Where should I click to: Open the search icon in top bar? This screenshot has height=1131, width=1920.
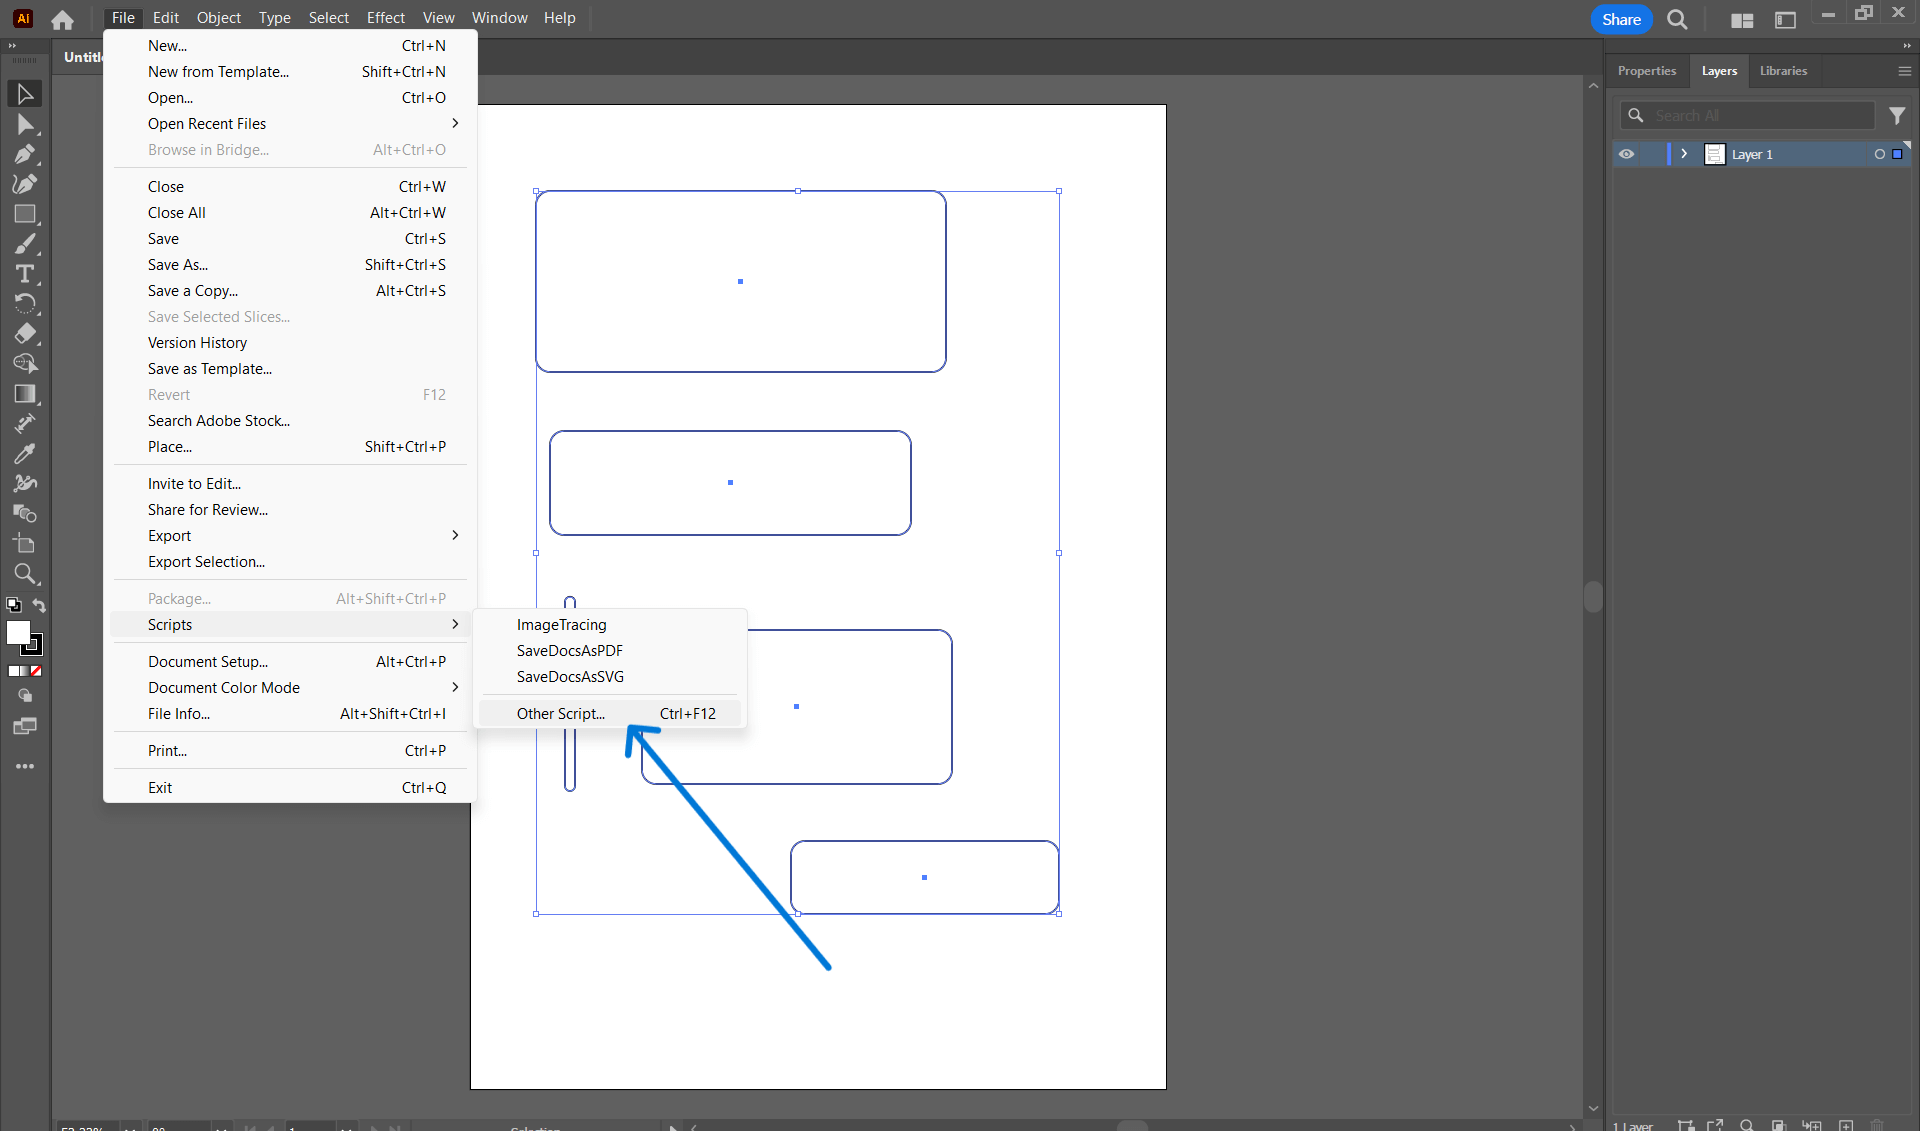[1677, 19]
